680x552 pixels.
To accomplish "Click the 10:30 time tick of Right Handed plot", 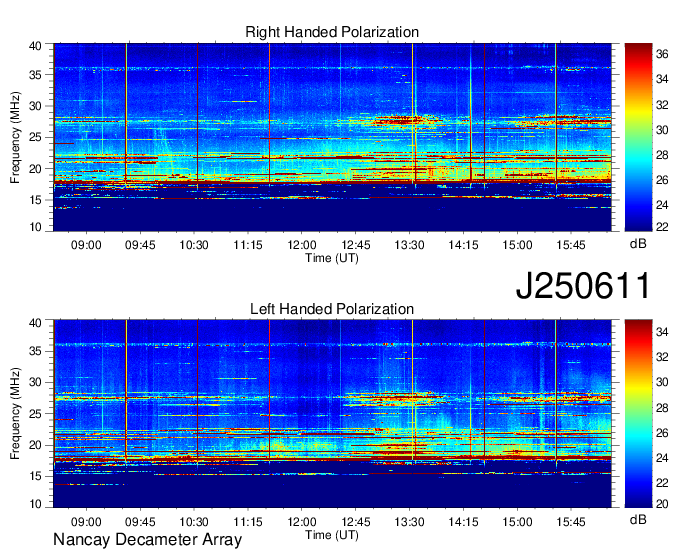I will pyautogui.click(x=194, y=245).
